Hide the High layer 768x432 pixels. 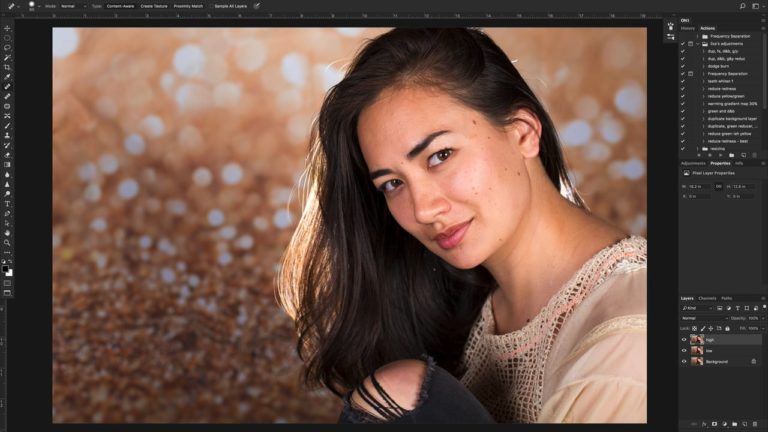pos(684,339)
